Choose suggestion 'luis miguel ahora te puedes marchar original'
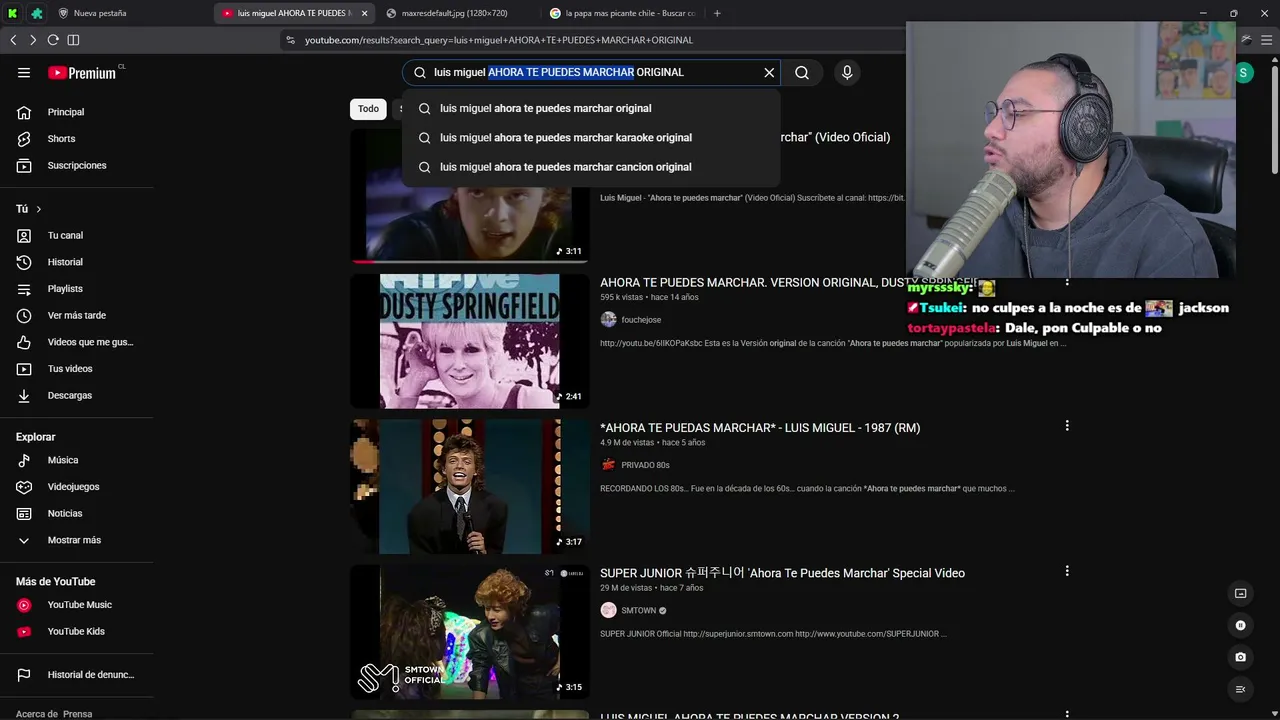 point(591,108)
